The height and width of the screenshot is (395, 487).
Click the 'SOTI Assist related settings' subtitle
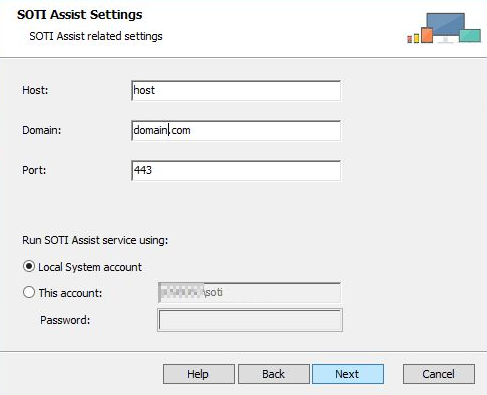pyautogui.click(x=96, y=36)
